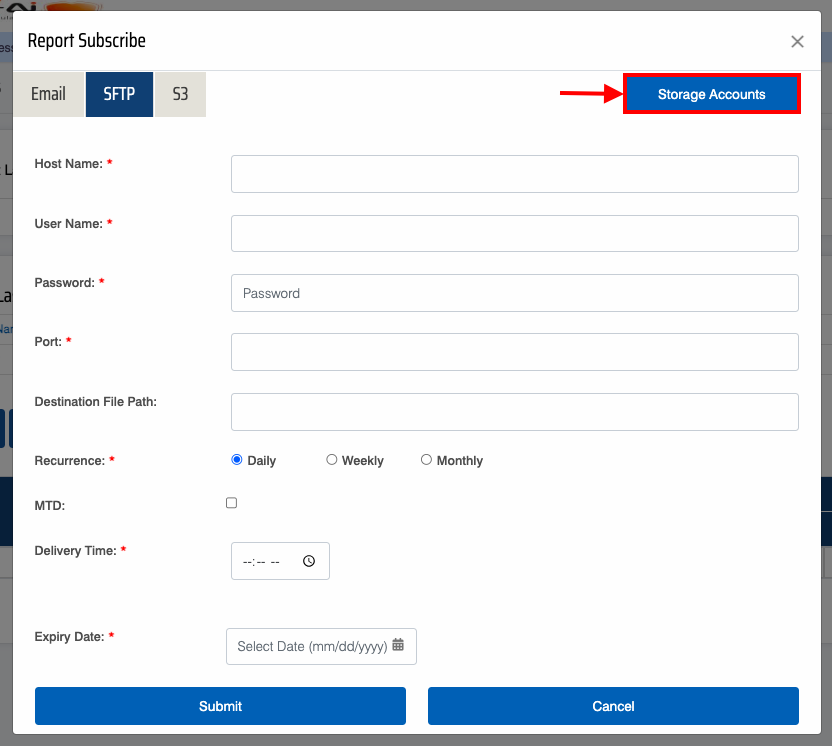Select Monthly recurrence radio button
The height and width of the screenshot is (746, 832).
click(x=427, y=460)
